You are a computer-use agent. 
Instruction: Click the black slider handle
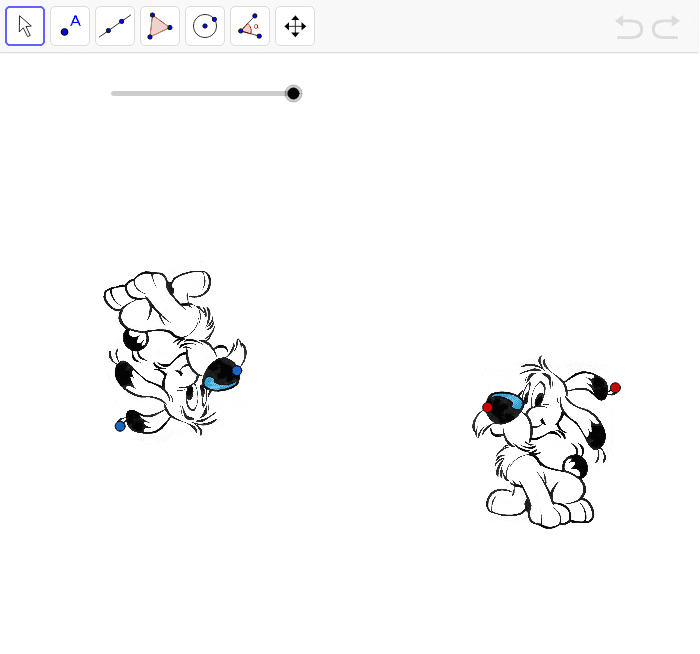click(x=293, y=94)
